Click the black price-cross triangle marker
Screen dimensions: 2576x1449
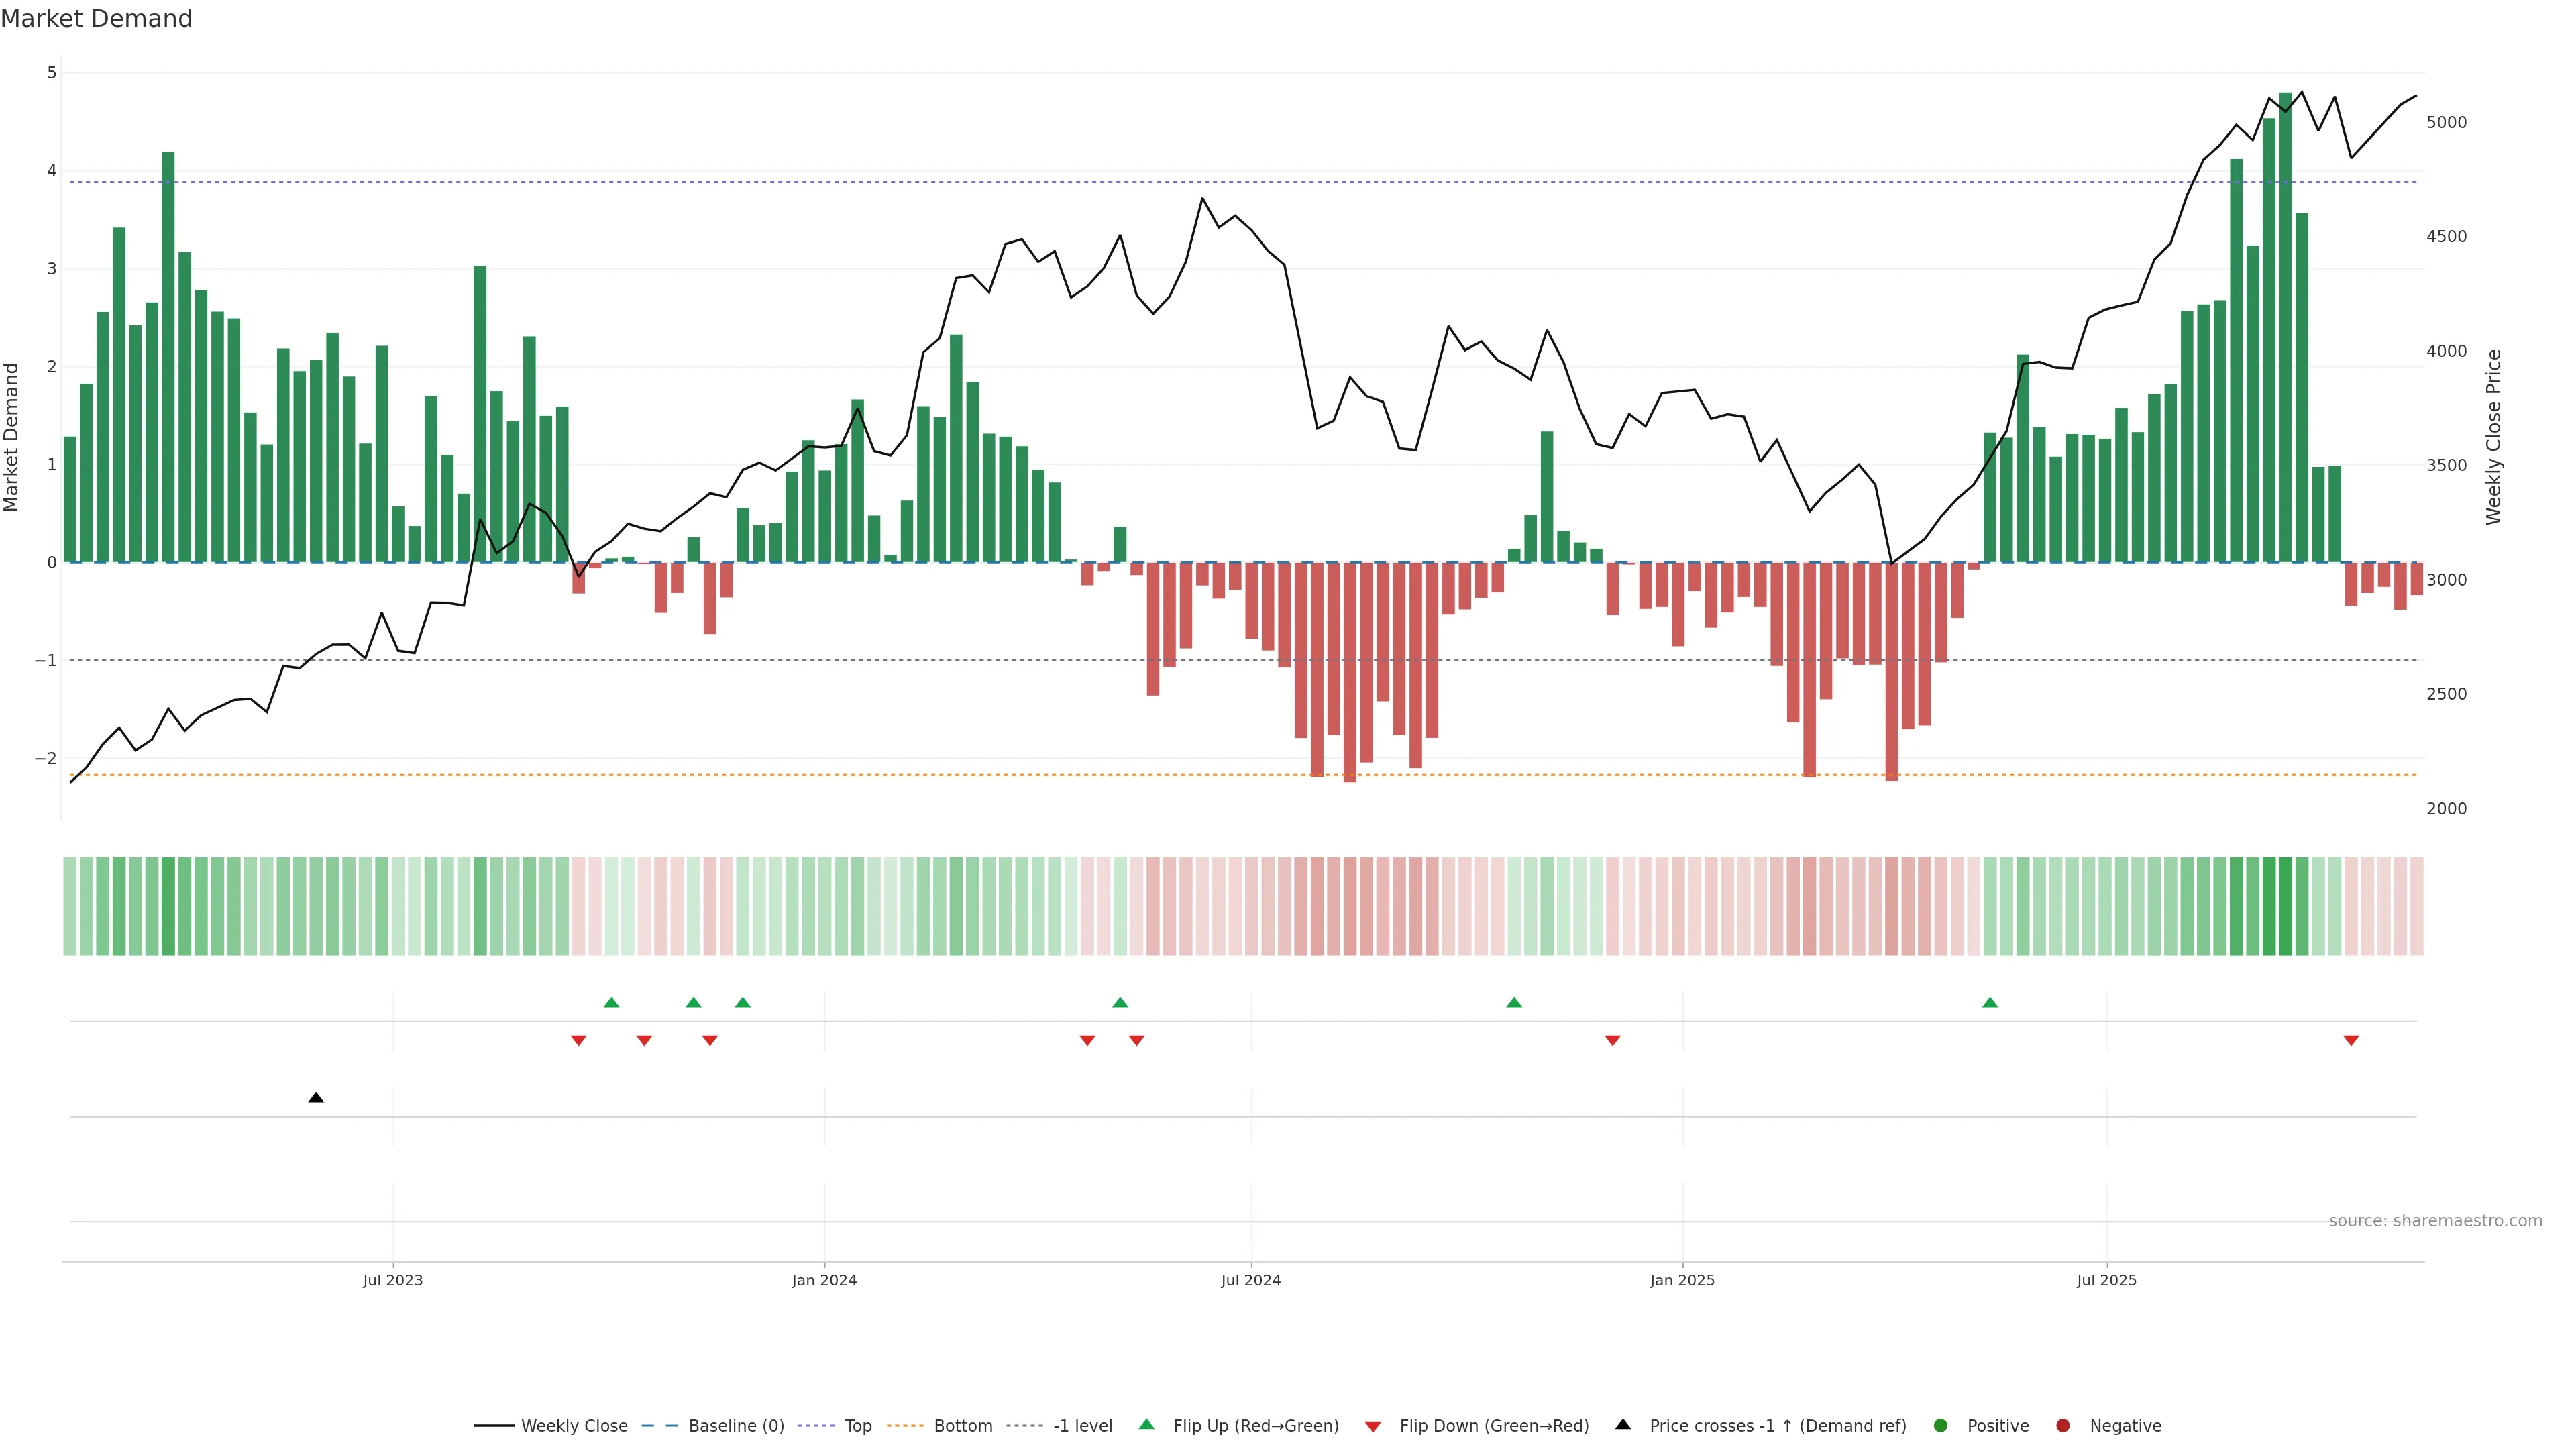[x=316, y=1098]
